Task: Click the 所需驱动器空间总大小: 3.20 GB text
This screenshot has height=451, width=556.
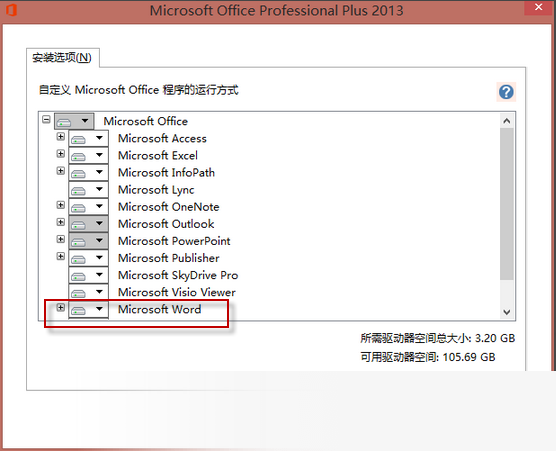Action: tap(438, 338)
